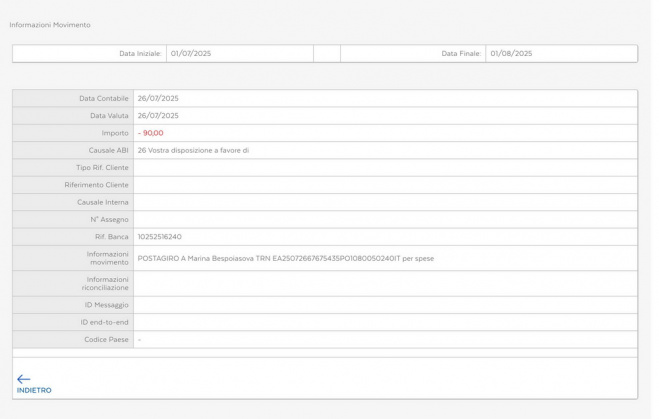Click the empty Causale Interna field

(x=385, y=202)
